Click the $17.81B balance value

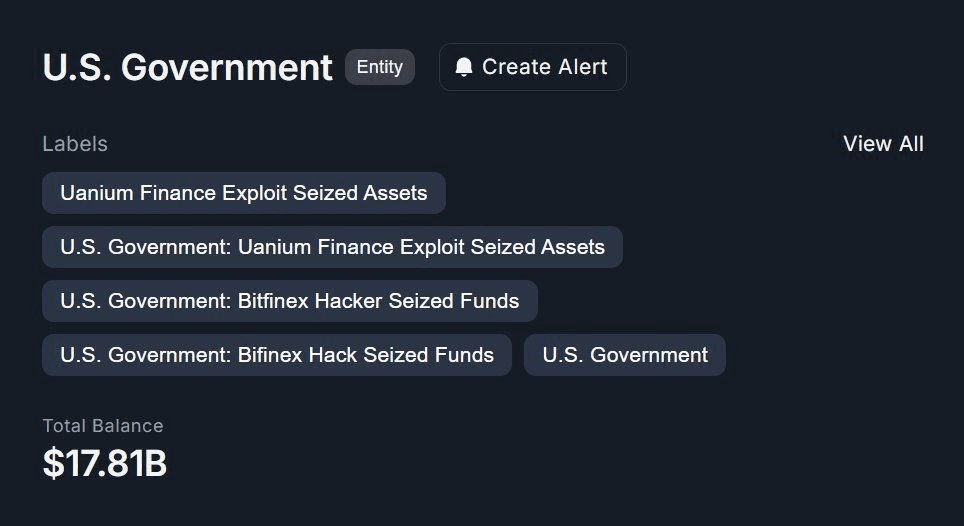pos(104,463)
